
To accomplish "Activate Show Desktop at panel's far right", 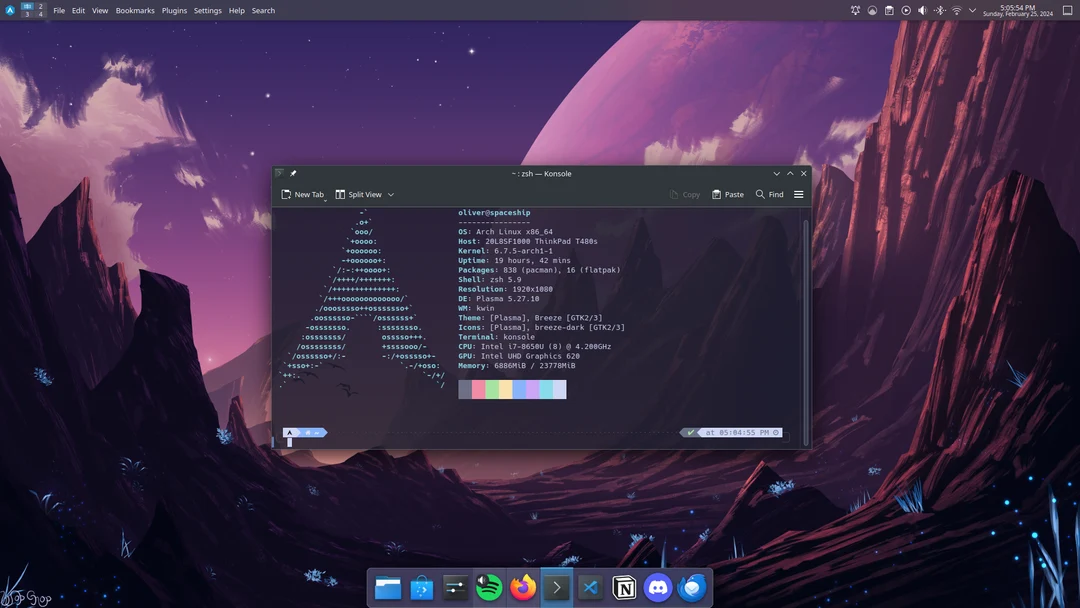I will (x=1068, y=10).
